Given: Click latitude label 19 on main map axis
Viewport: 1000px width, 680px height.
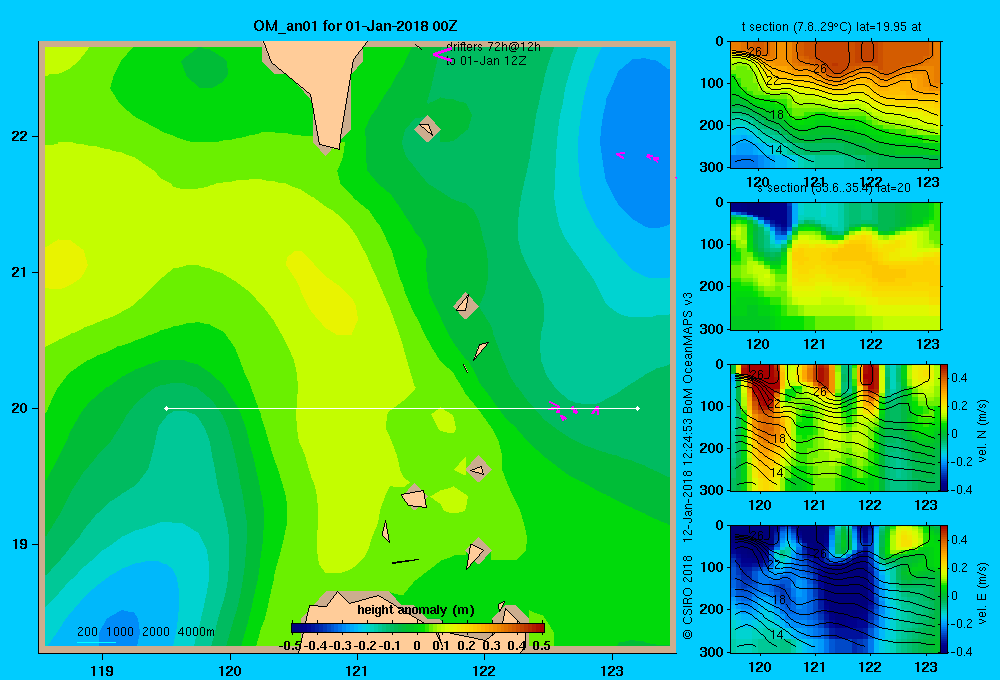Looking at the screenshot, I should [20, 544].
